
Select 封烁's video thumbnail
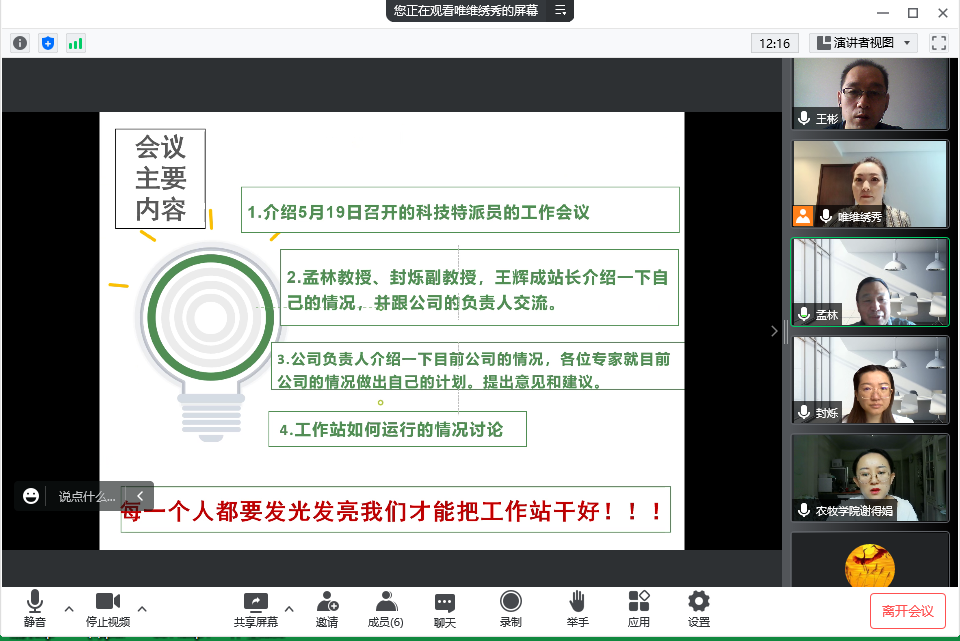coord(870,380)
